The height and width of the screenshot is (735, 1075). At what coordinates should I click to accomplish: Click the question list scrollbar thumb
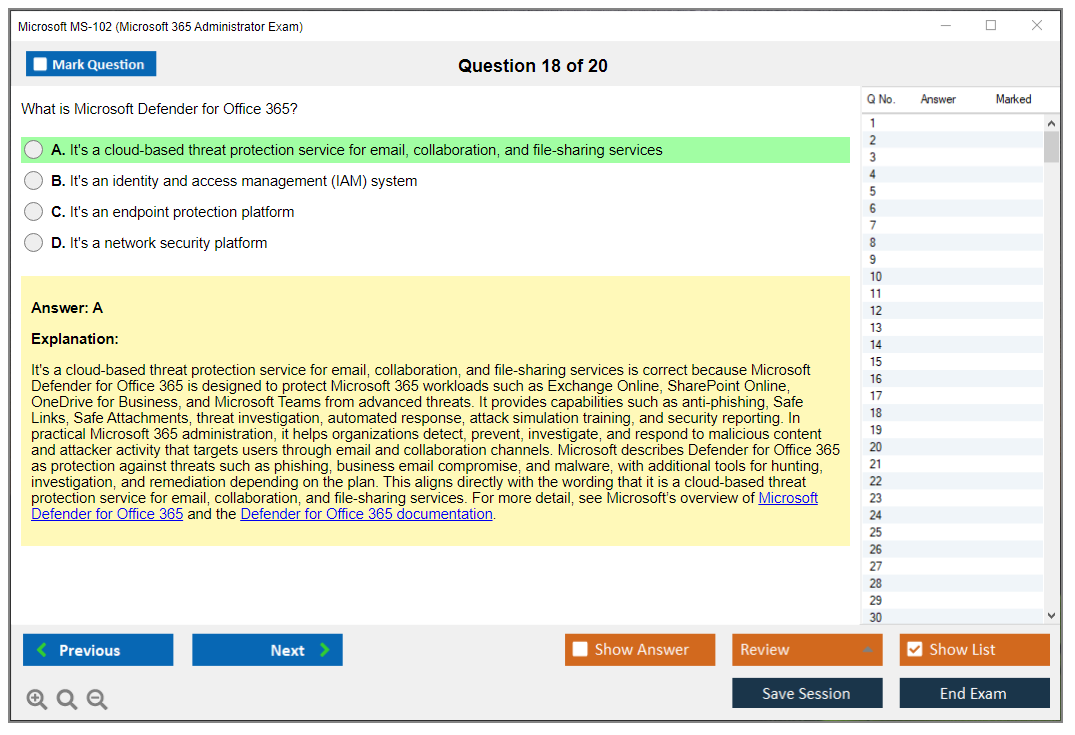pyautogui.click(x=1051, y=146)
